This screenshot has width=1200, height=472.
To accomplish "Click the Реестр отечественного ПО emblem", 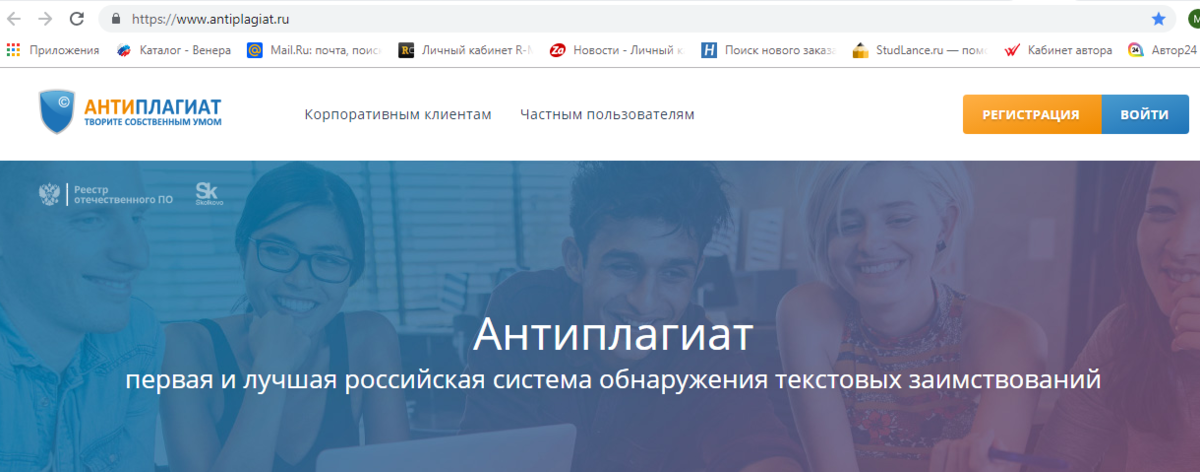I will coord(105,194).
